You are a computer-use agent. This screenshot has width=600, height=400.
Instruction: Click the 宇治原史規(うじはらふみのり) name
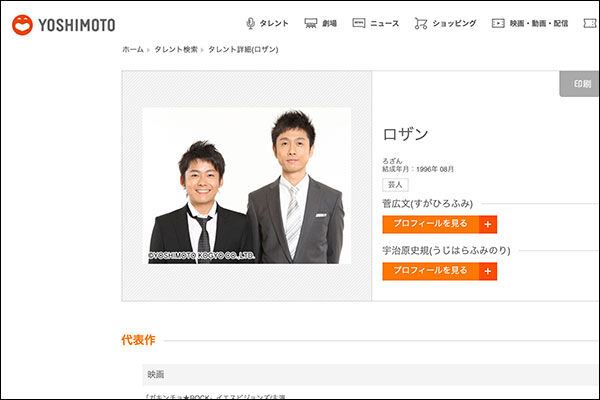447,251
